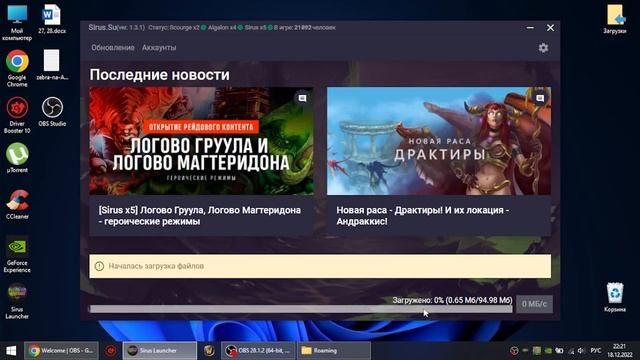Open Sirus Launcher desktop shortcut
This screenshot has height=360, width=640.
(17, 301)
